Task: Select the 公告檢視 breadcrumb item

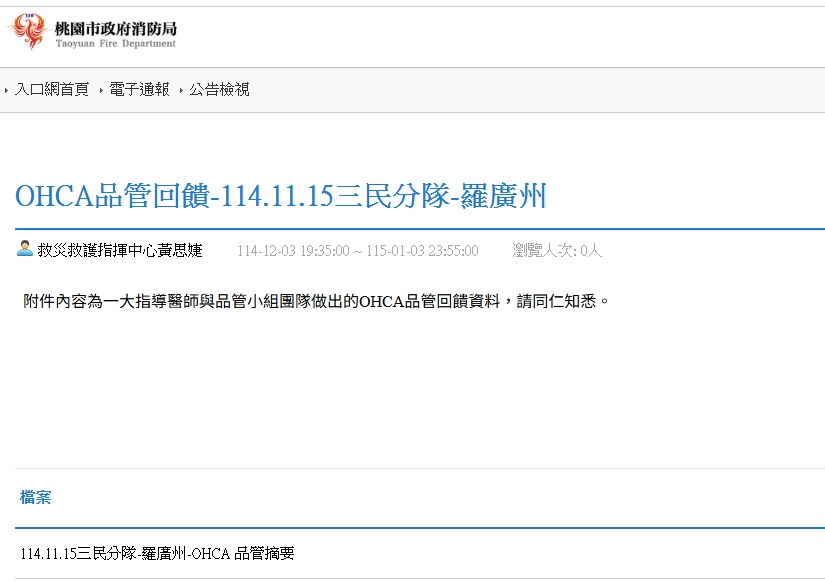Action: 219,90
